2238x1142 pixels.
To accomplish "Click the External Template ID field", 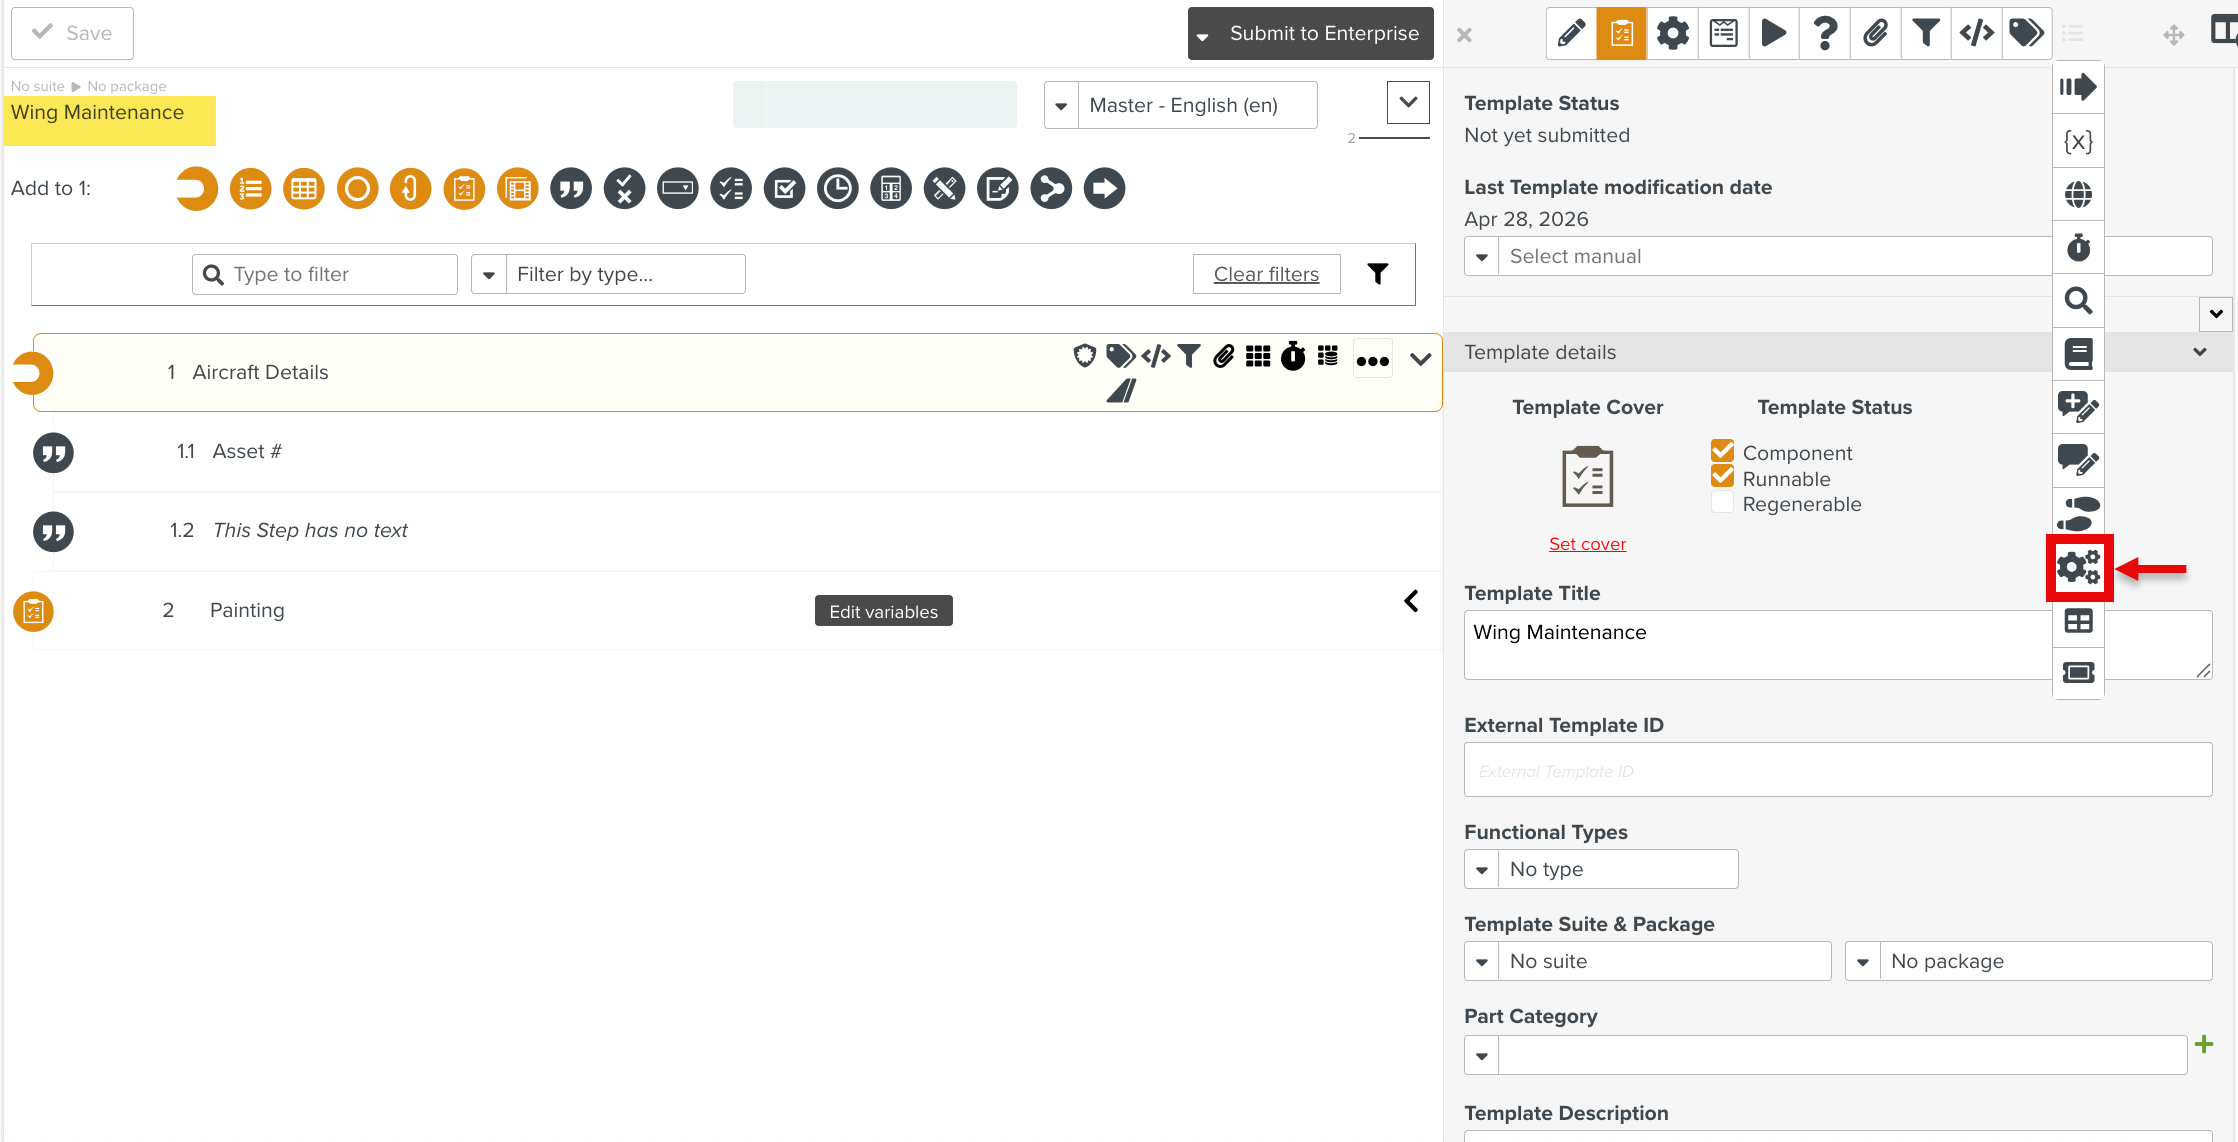I will tap(1838, 770).
